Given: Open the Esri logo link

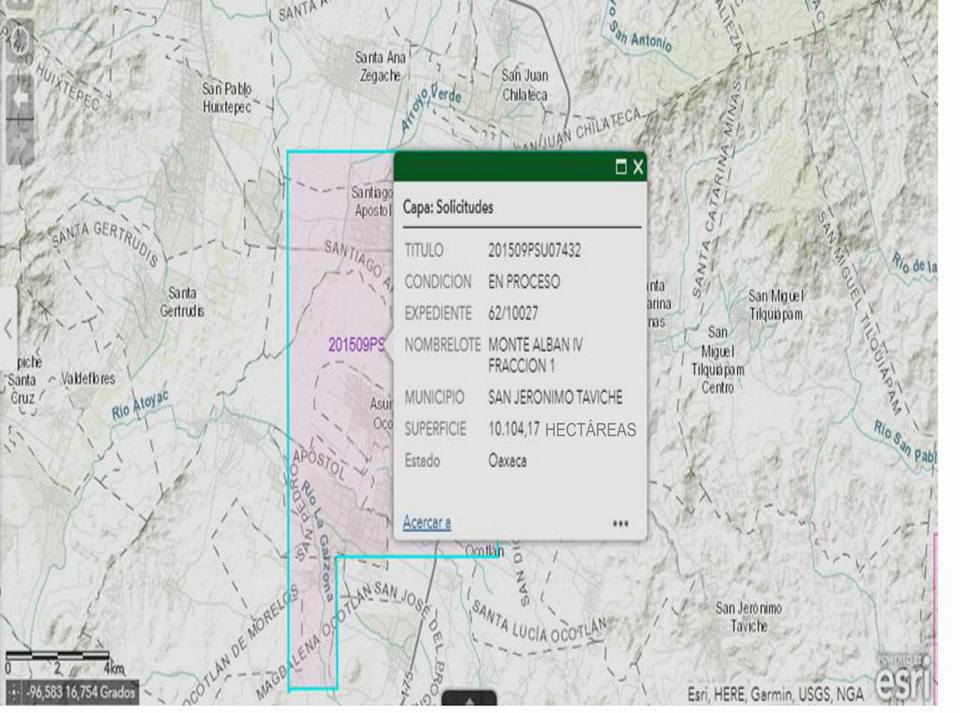Looking at the screenshot, I should point(903,681).
